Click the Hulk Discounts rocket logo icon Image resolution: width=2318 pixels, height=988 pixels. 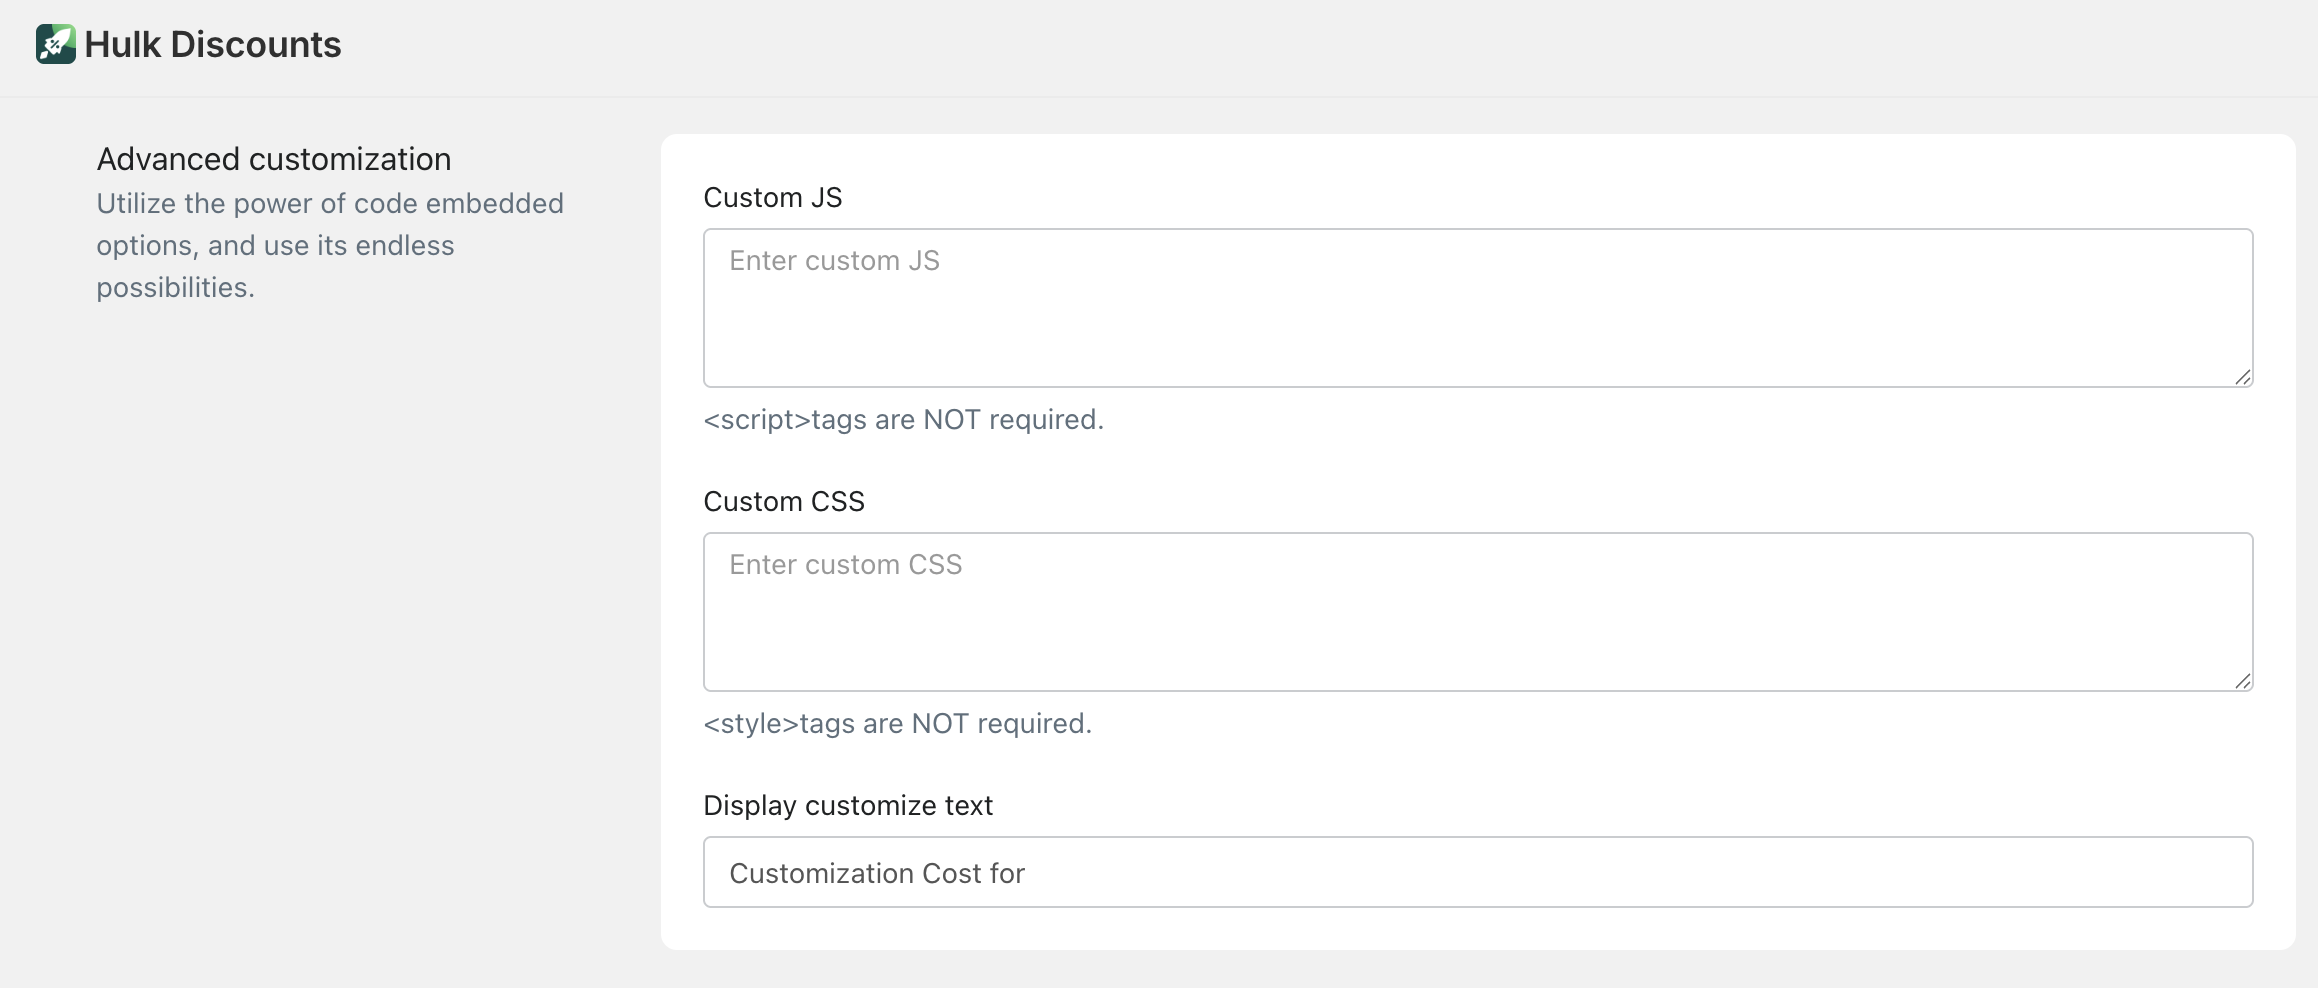(56, 44)
